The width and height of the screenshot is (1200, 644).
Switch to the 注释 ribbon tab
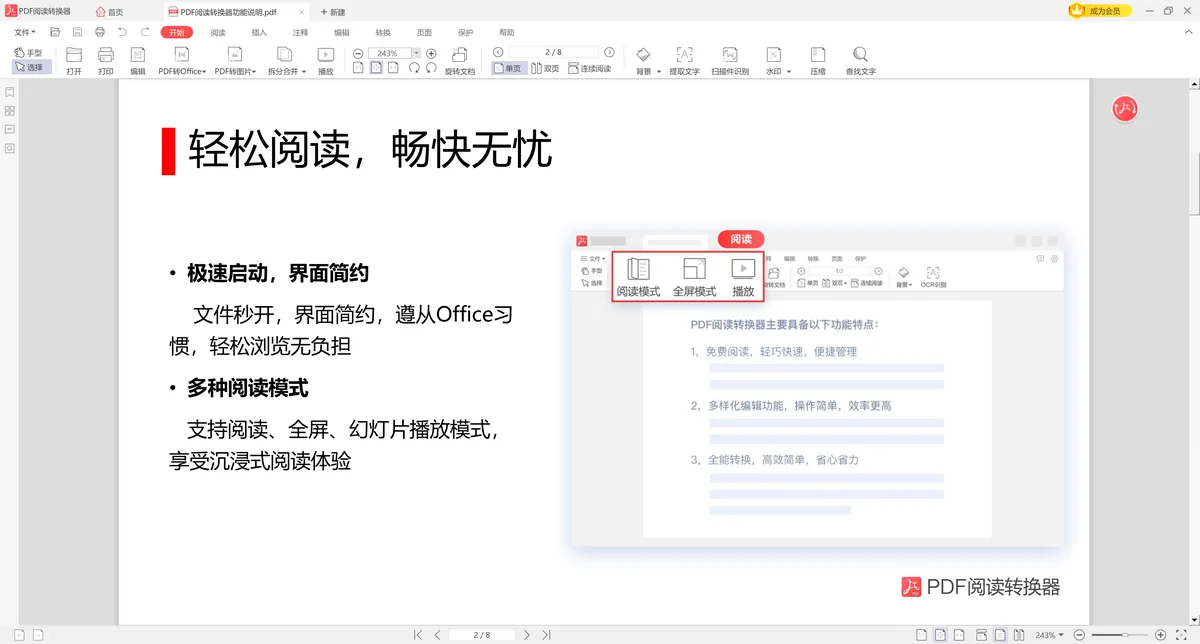tap(300, 32)
